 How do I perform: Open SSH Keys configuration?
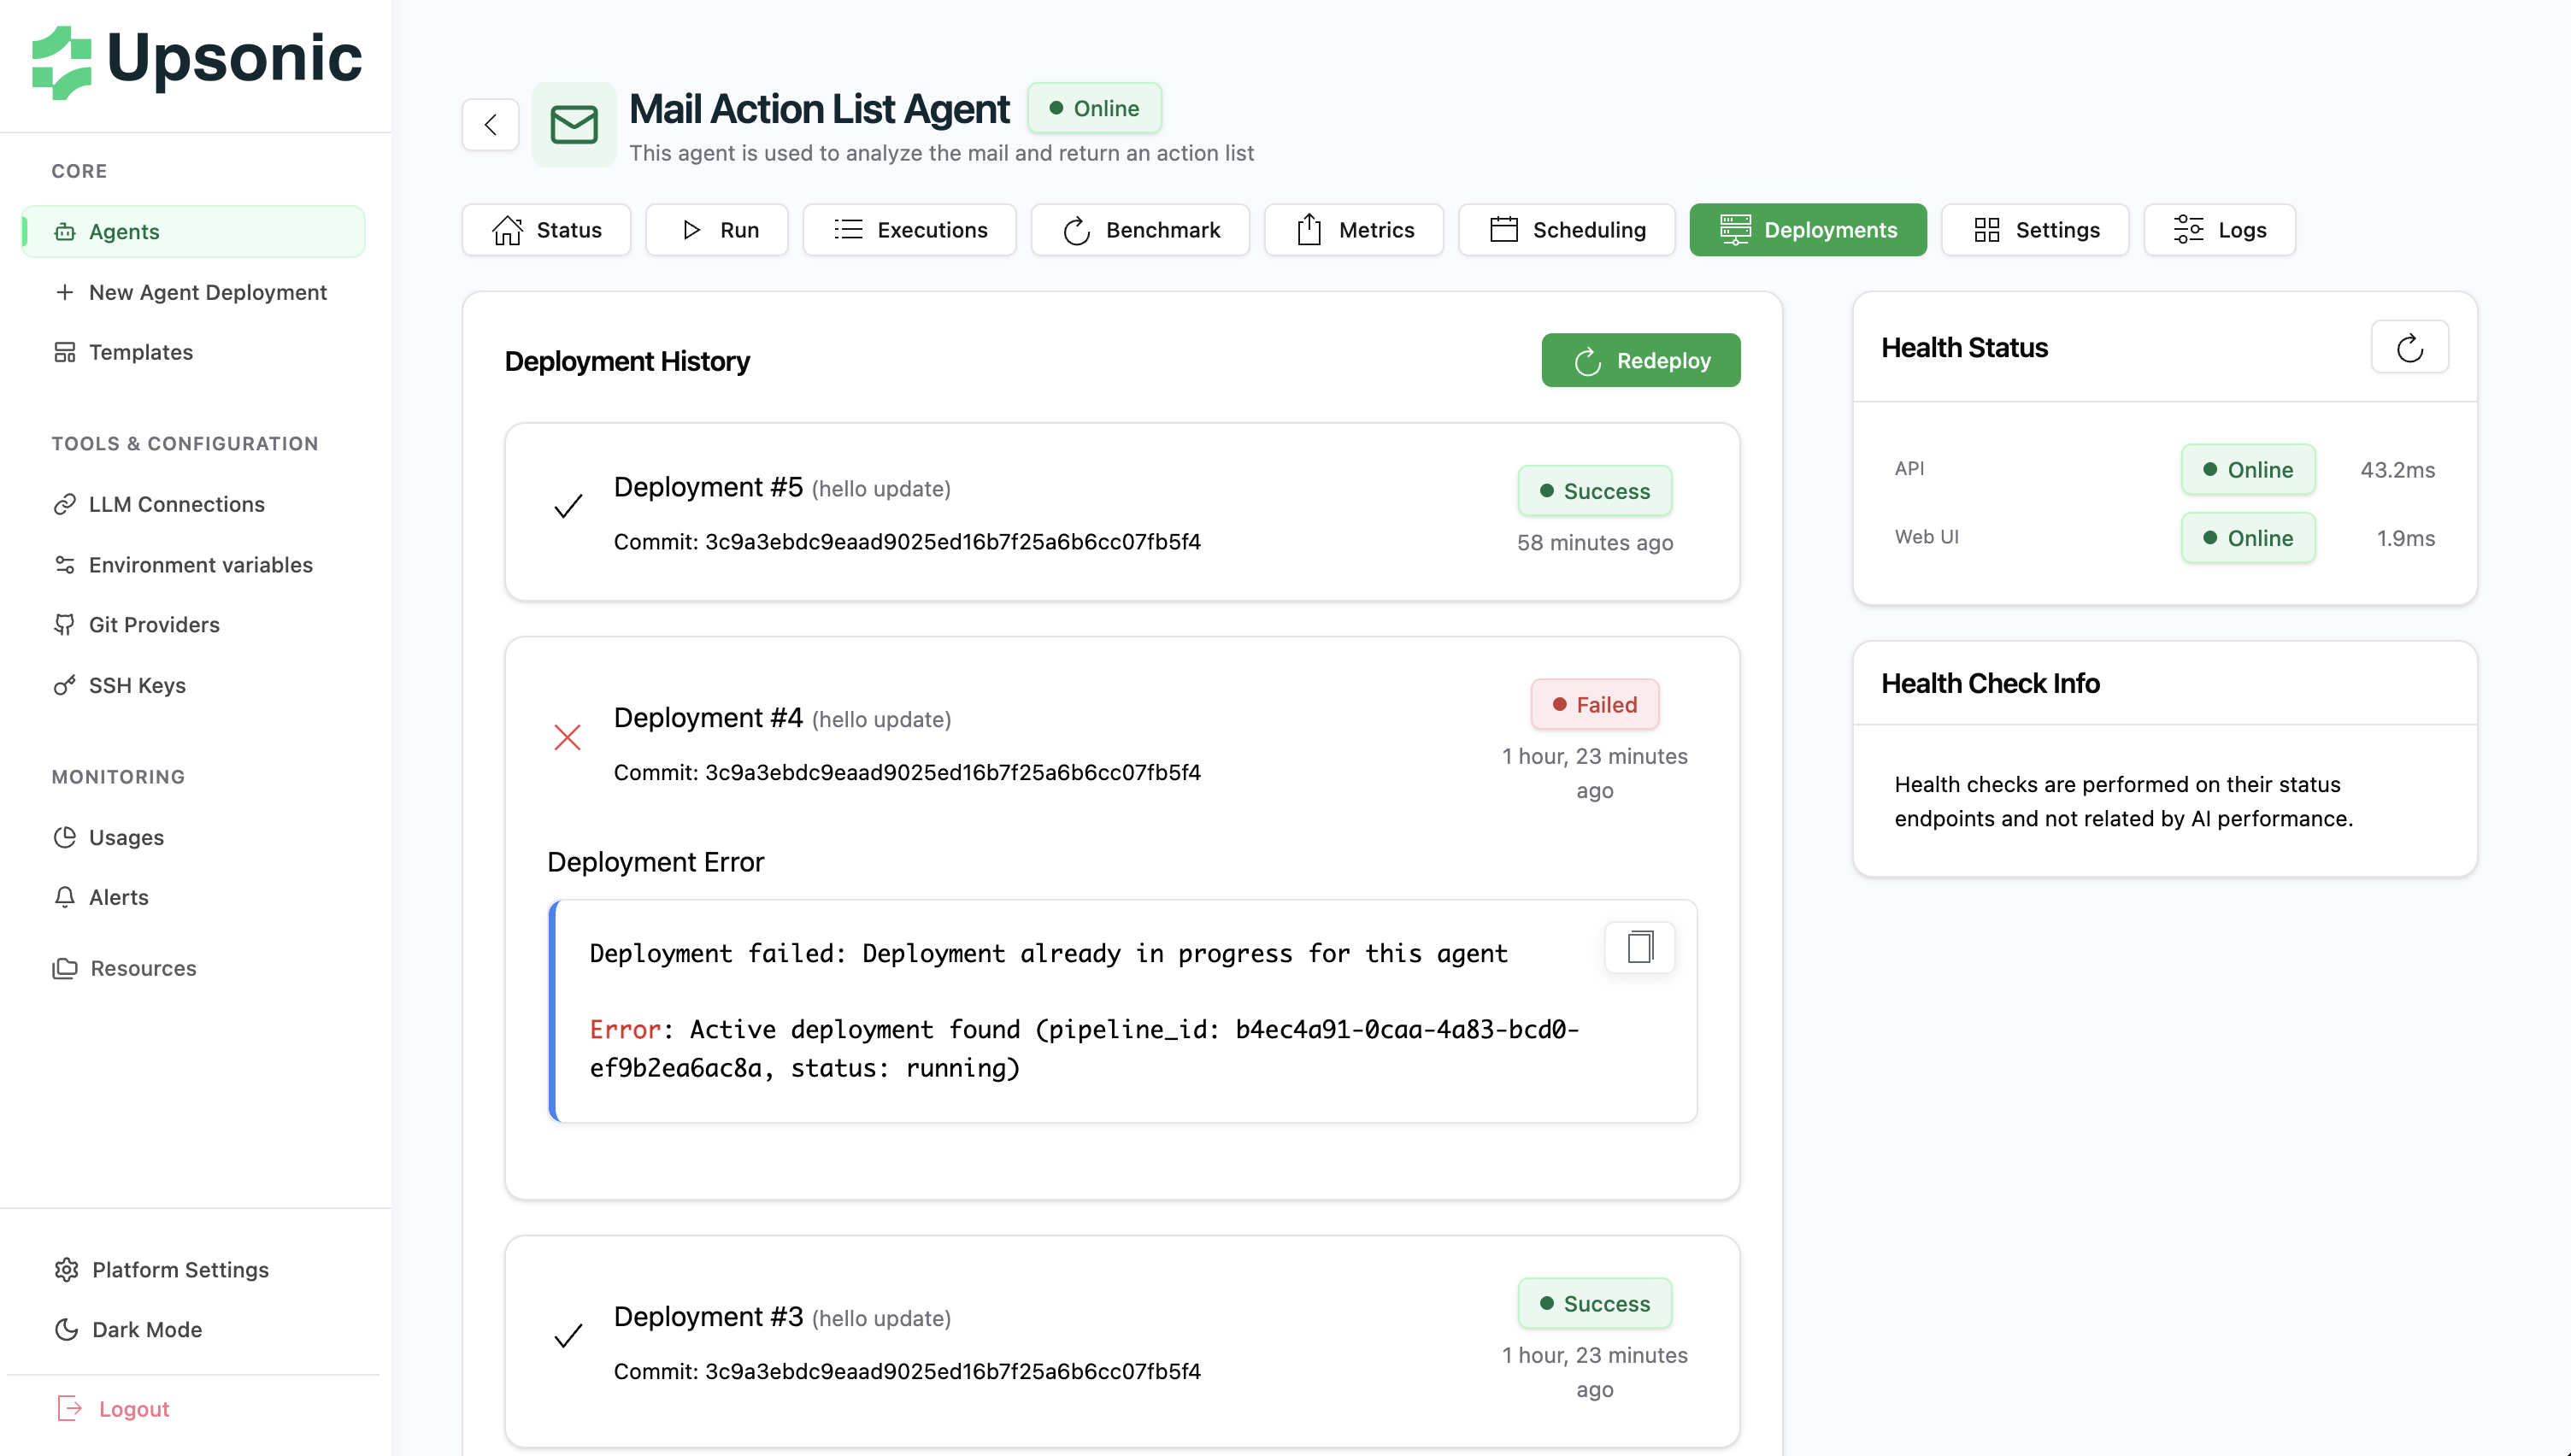point(137,685)
